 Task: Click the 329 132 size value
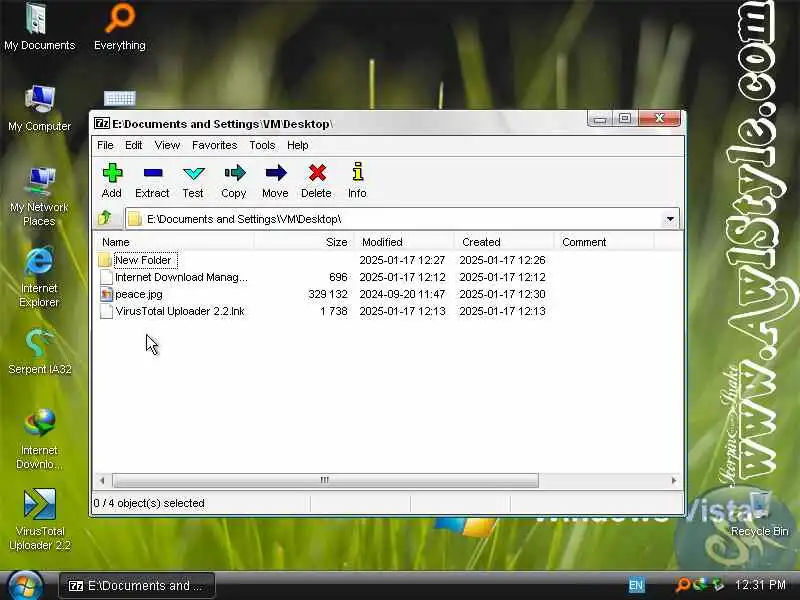pyautogui.click(x=328, y=294)
